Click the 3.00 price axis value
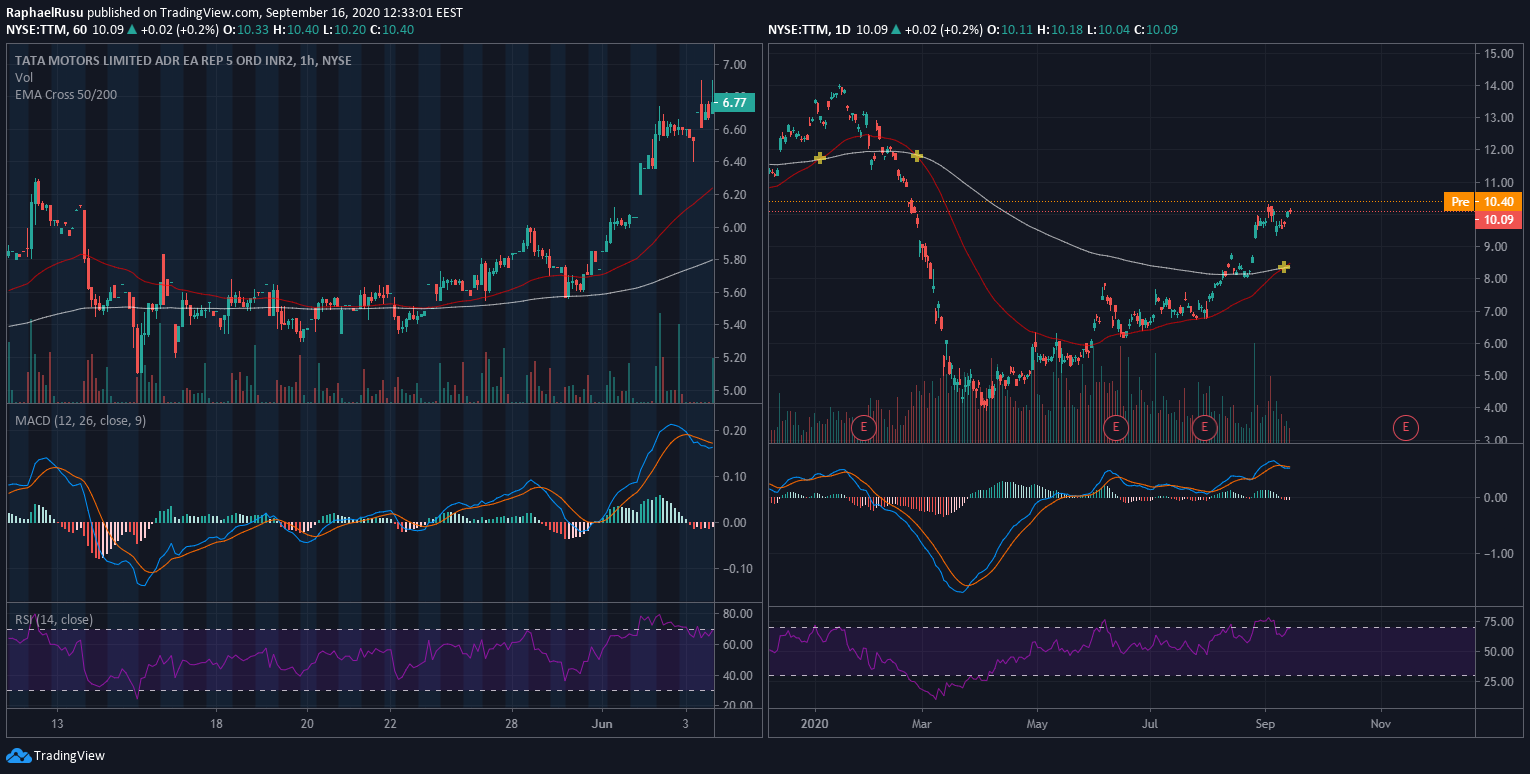 1497,440
